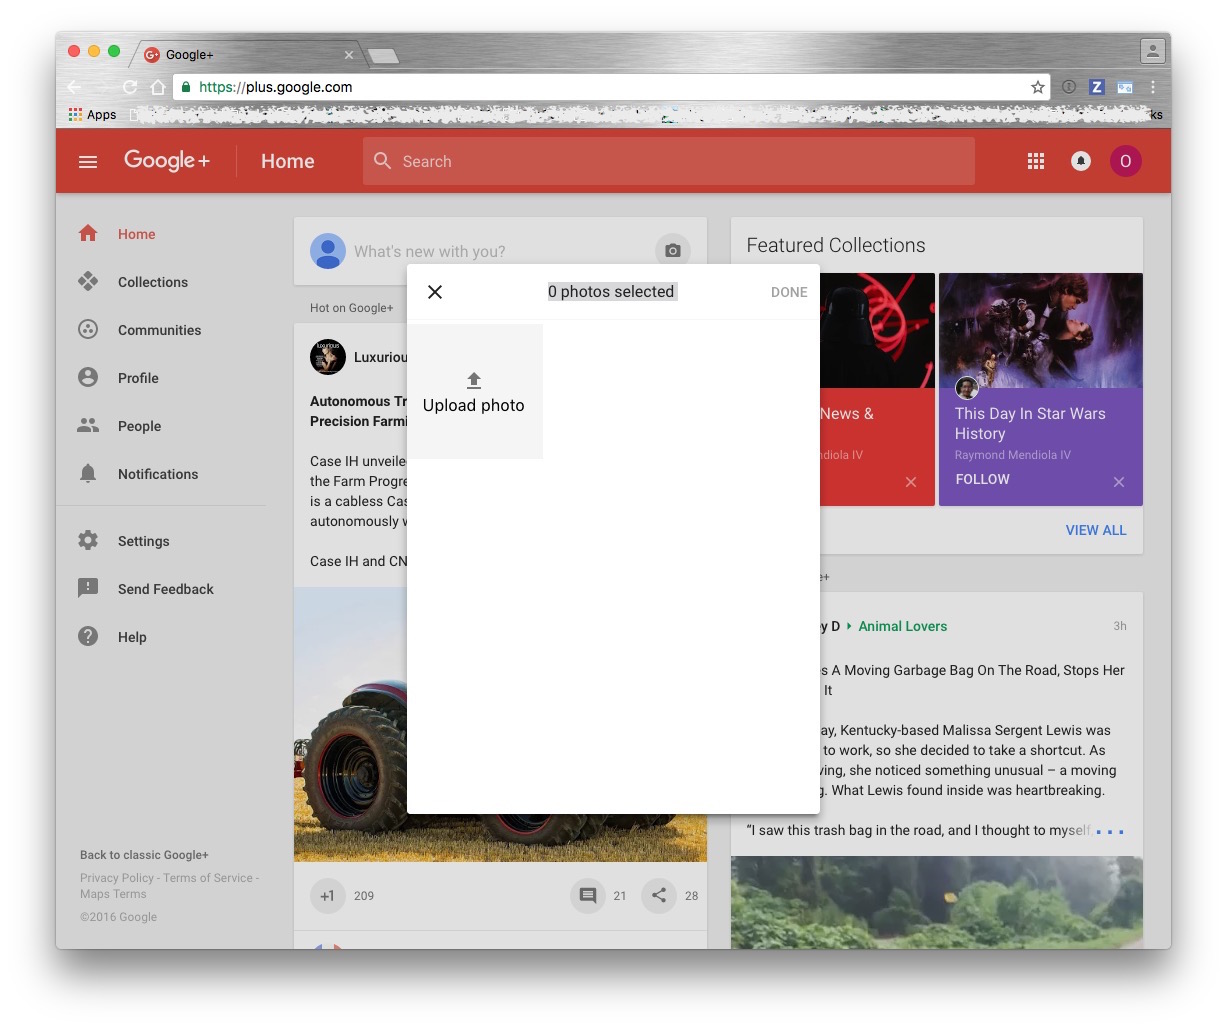The height and width of the screenshot is (1029, 1227).
Task: Click the 'Featured Collections' heading
Action: tap(836, 245)
